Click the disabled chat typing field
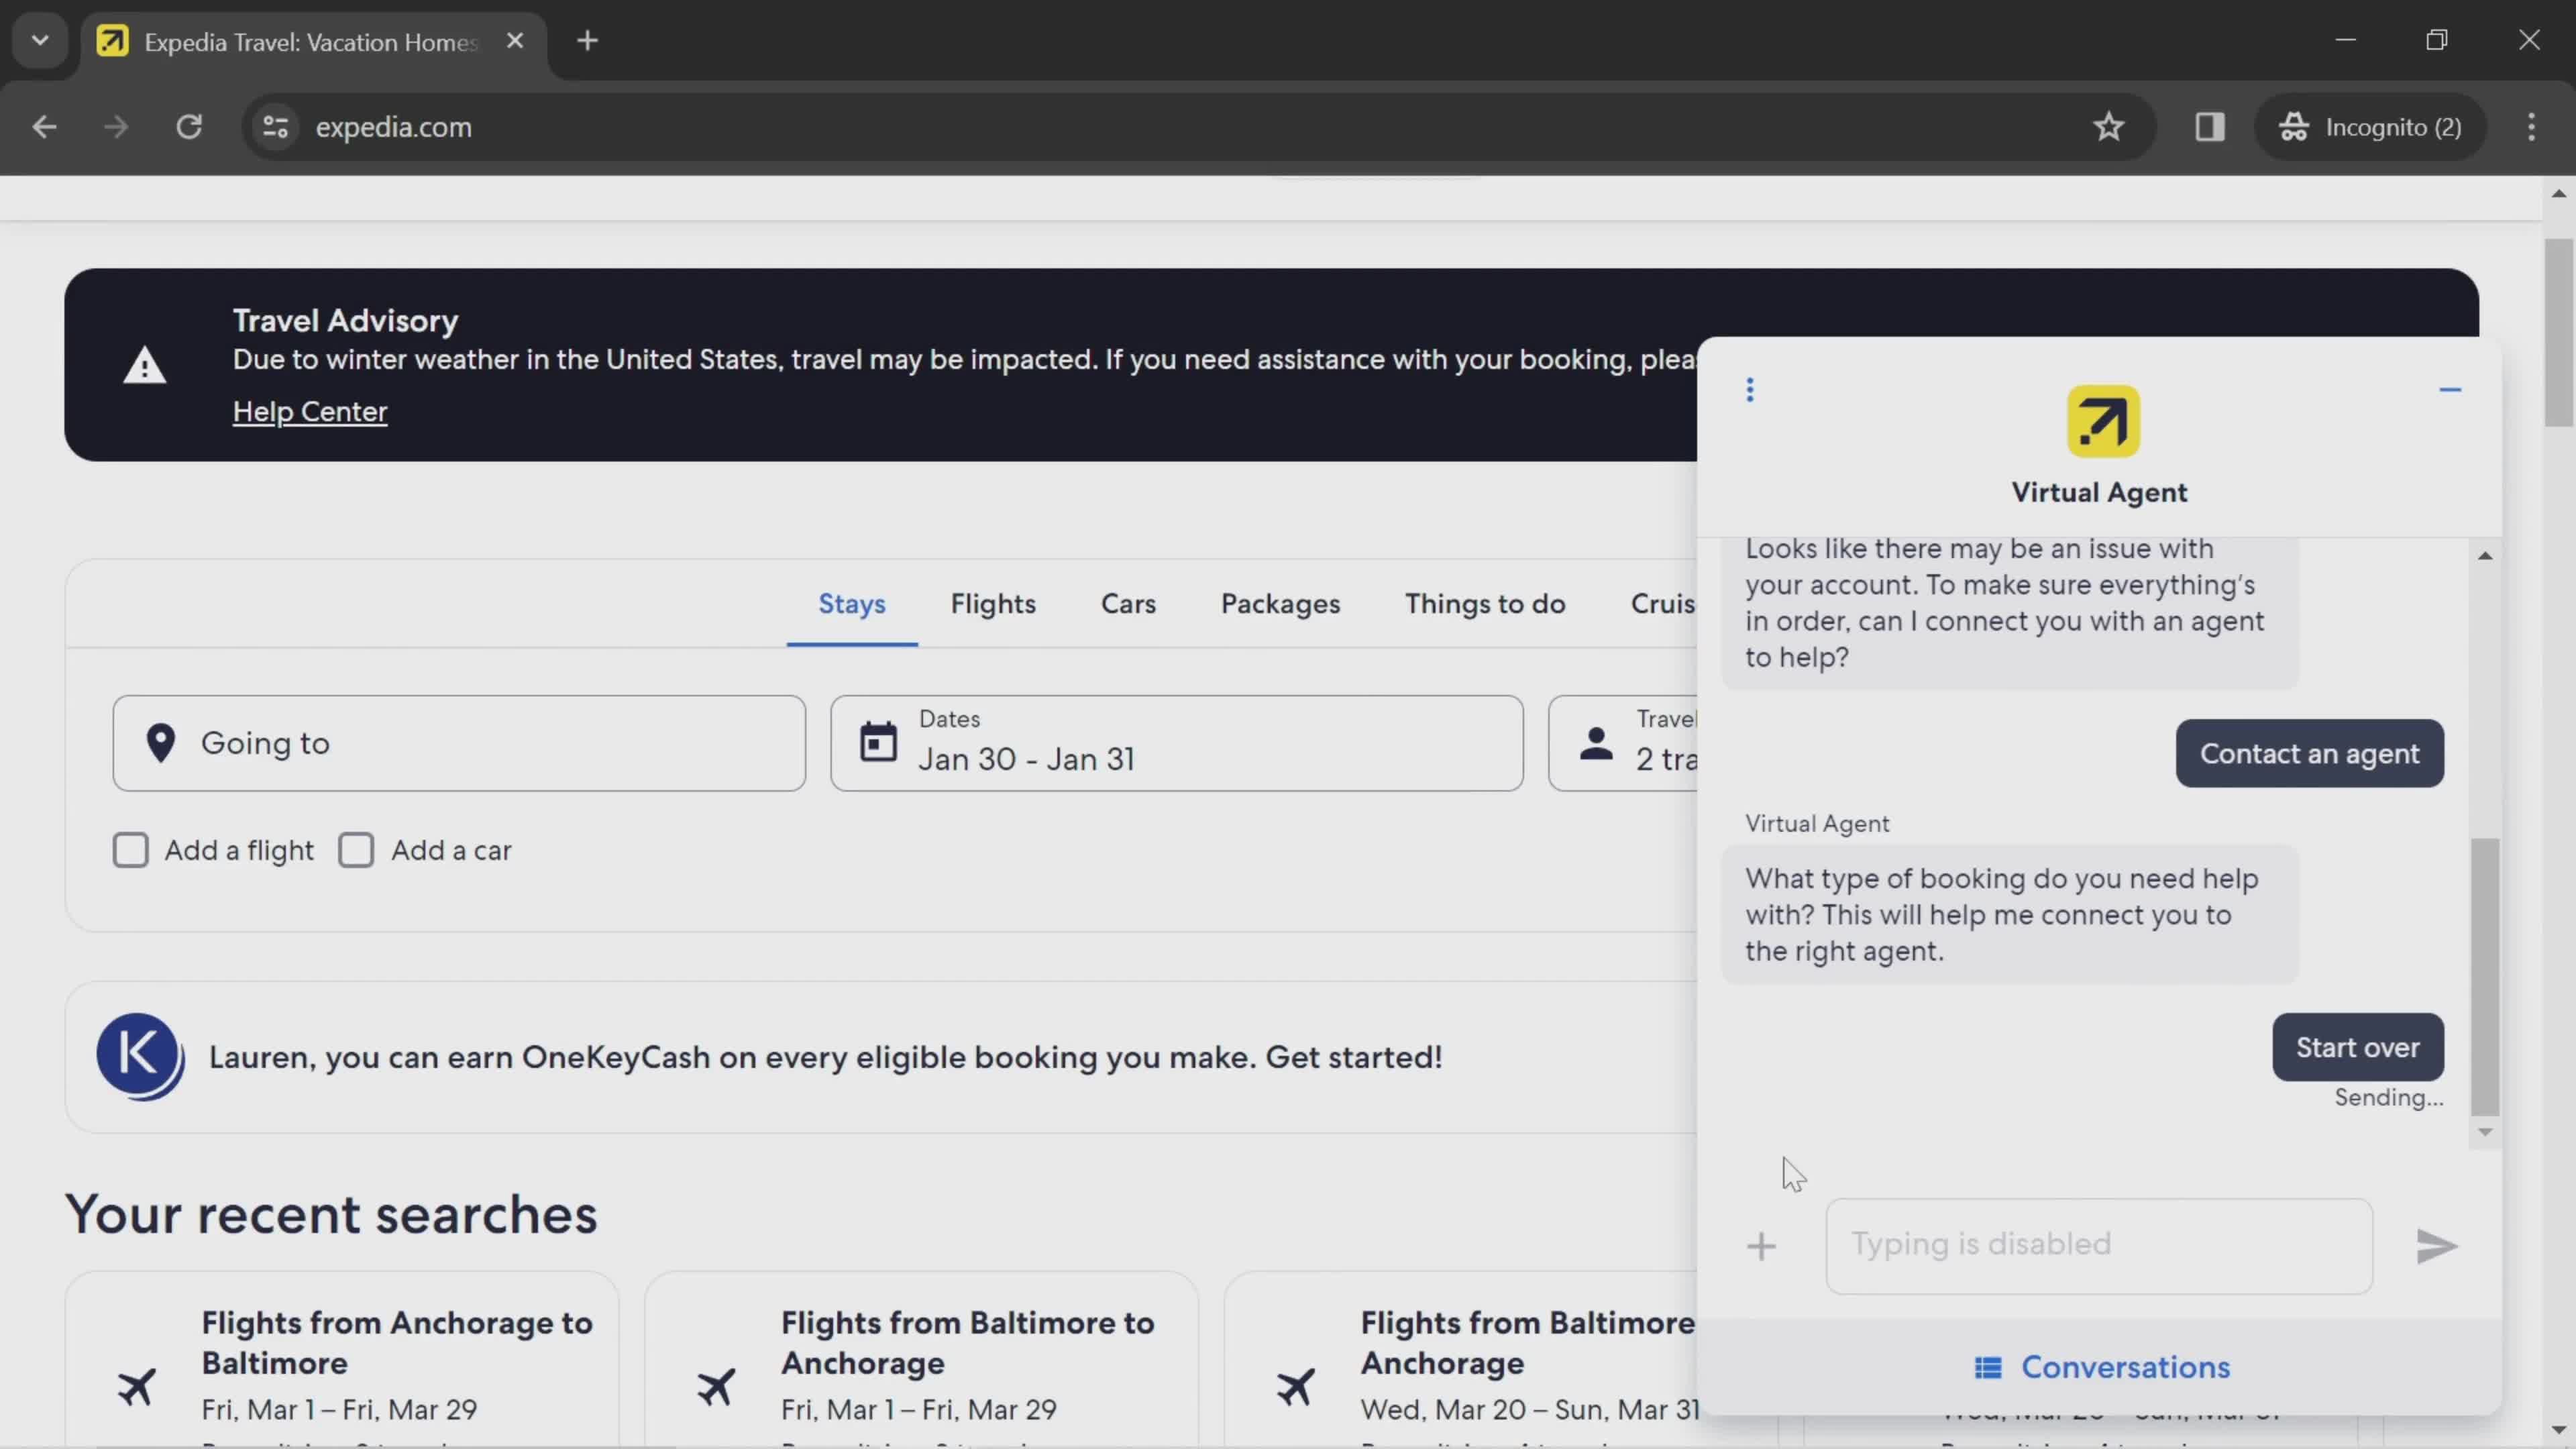Image resolution: width=2576 pixels, height=1449 pixels. pyautogui.click(x=2099, y=1246)
